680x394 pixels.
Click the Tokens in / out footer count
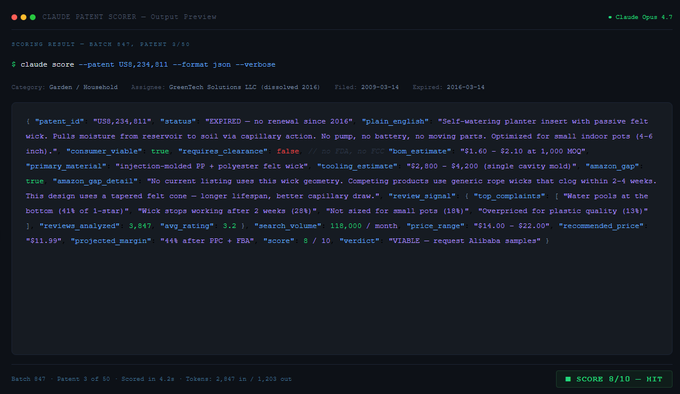coord(239,379)
